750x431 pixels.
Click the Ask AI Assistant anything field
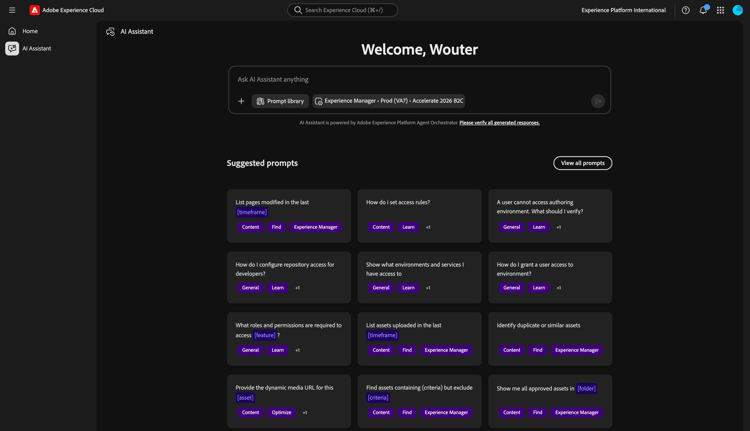point(419,79)
